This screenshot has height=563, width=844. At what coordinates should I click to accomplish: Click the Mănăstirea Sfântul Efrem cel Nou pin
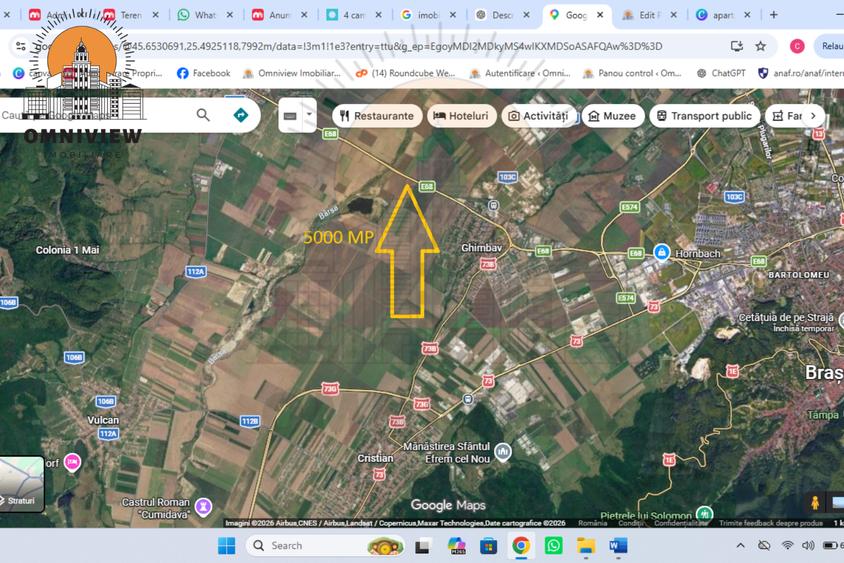coord(503,452)
